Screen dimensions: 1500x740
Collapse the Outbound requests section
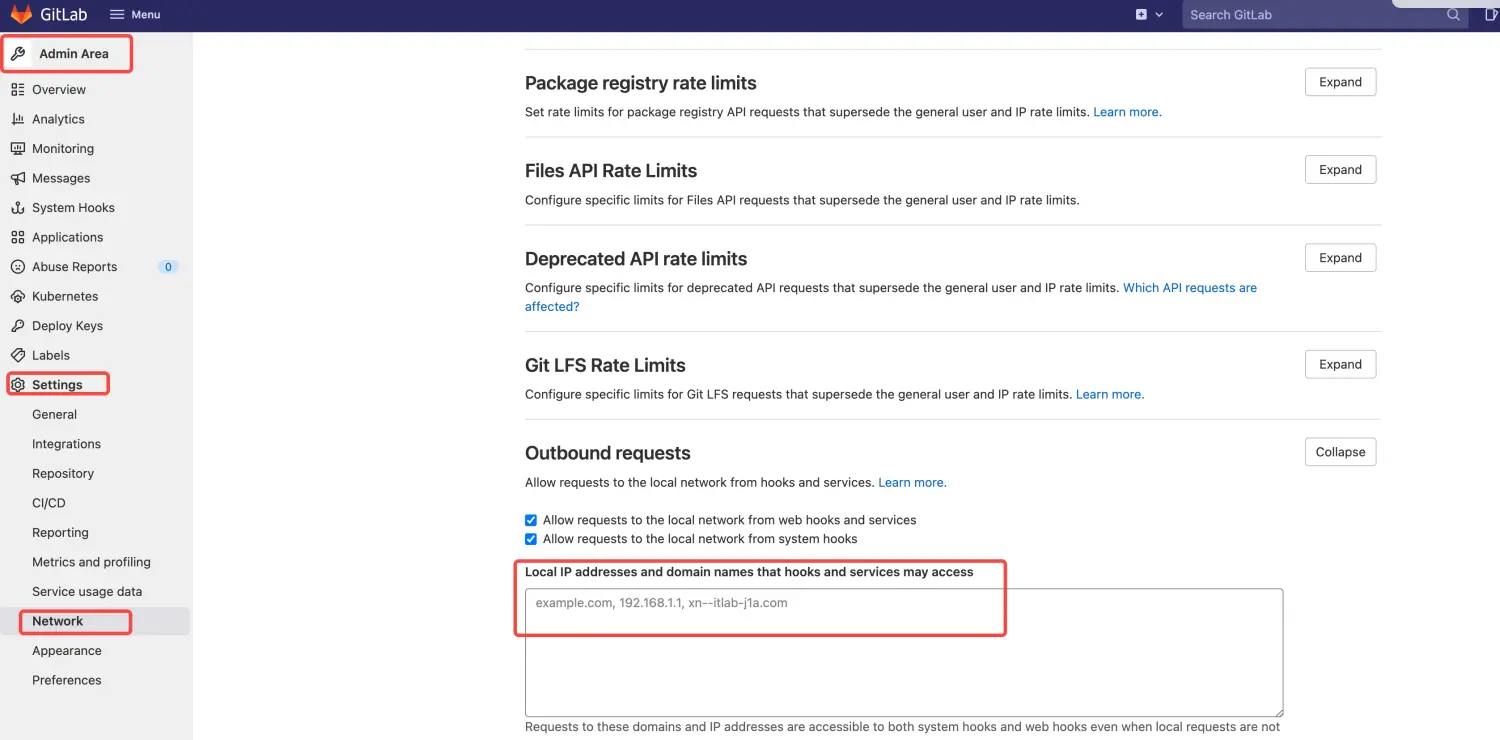click(1340, 452)
